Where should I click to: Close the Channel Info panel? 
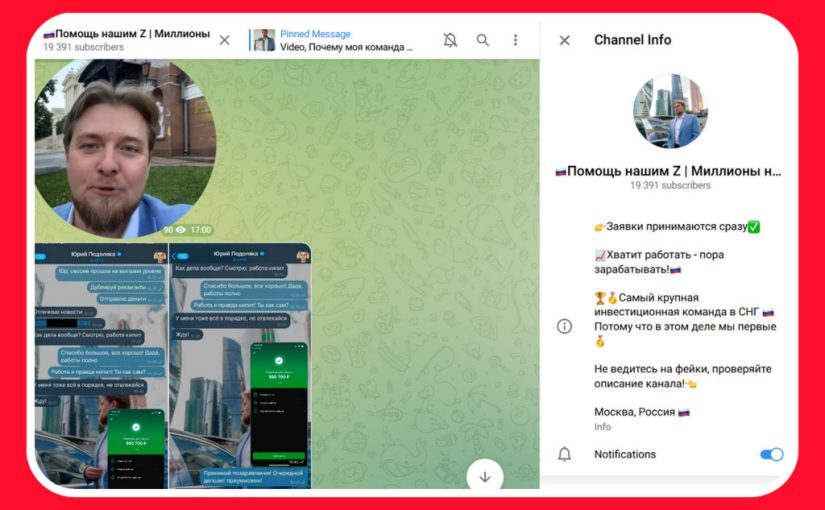(x=564, y=40)
